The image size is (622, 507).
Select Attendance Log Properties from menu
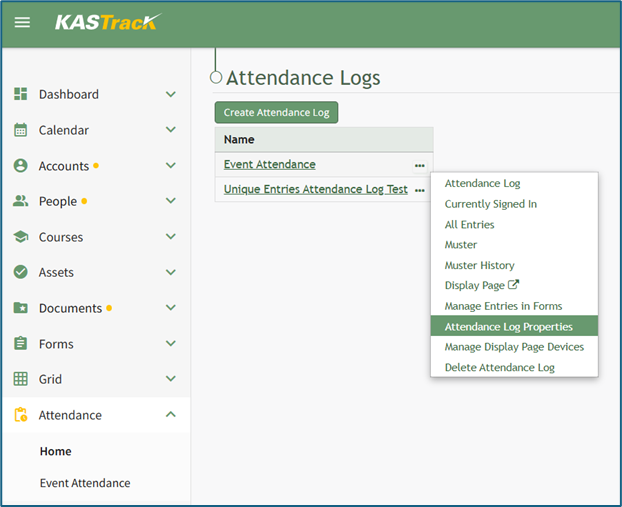(508, 327)
